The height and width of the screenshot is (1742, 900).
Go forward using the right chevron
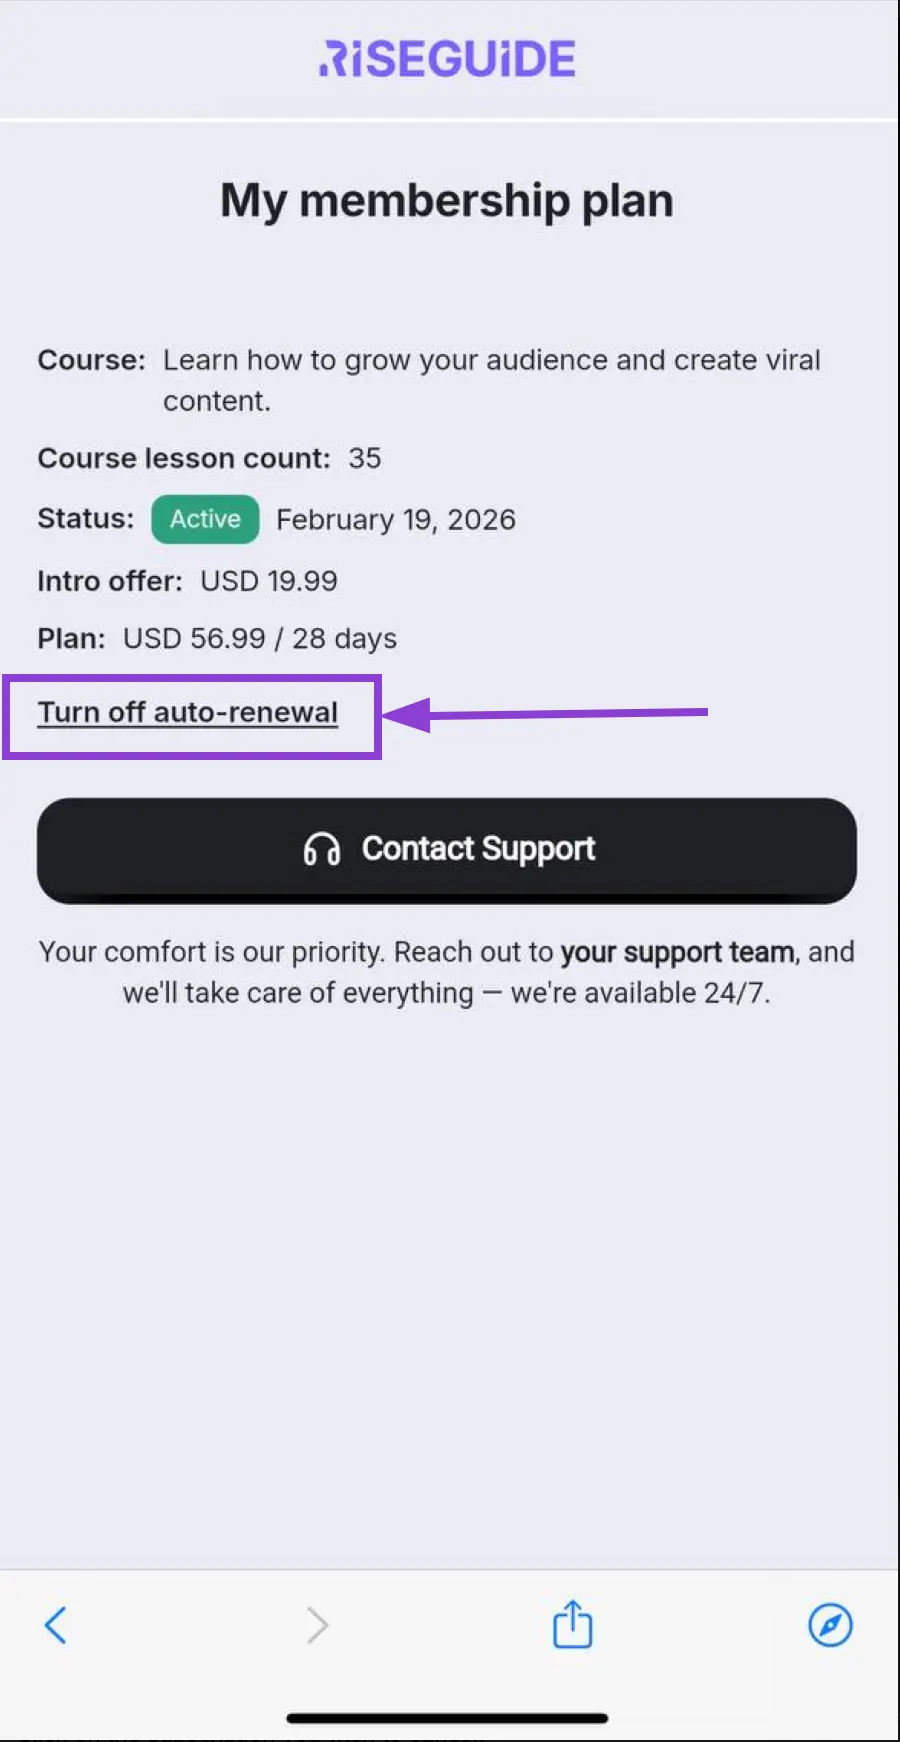tap(316, 1625)
